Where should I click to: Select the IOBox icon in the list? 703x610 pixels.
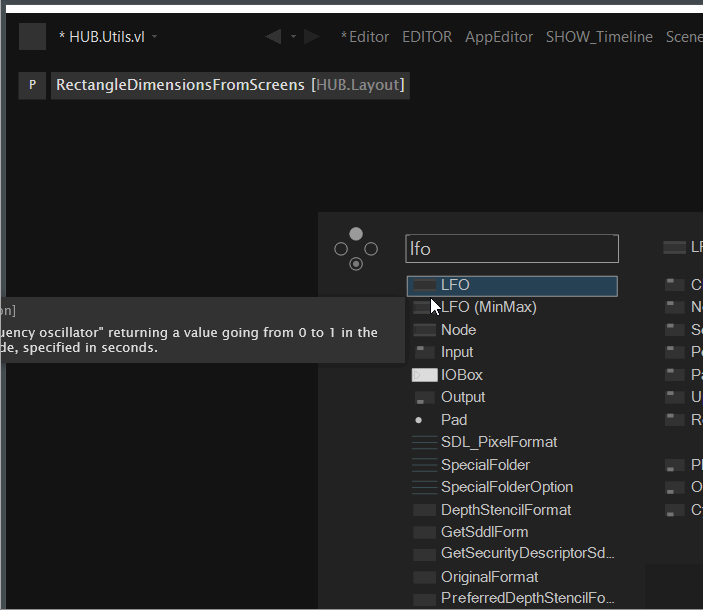(x=425, y=375)
